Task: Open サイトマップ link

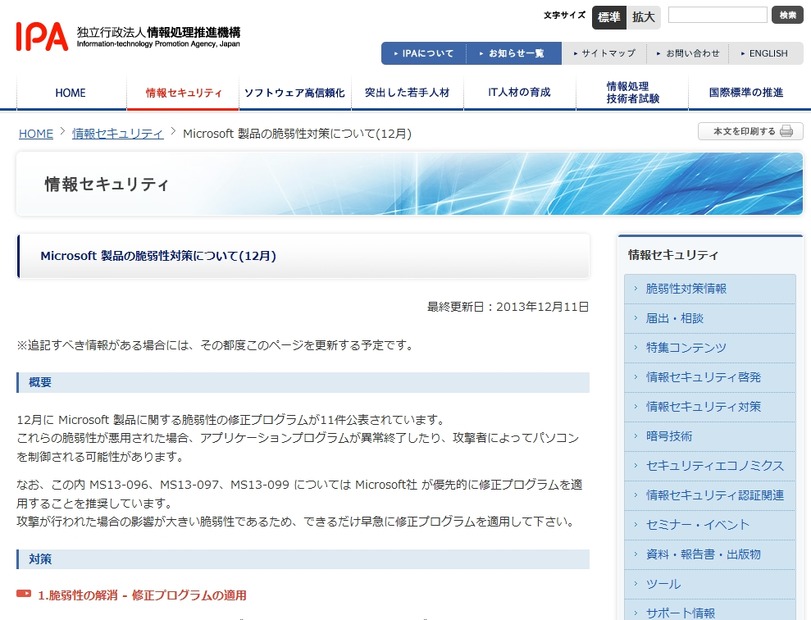Action: [605, 53]
